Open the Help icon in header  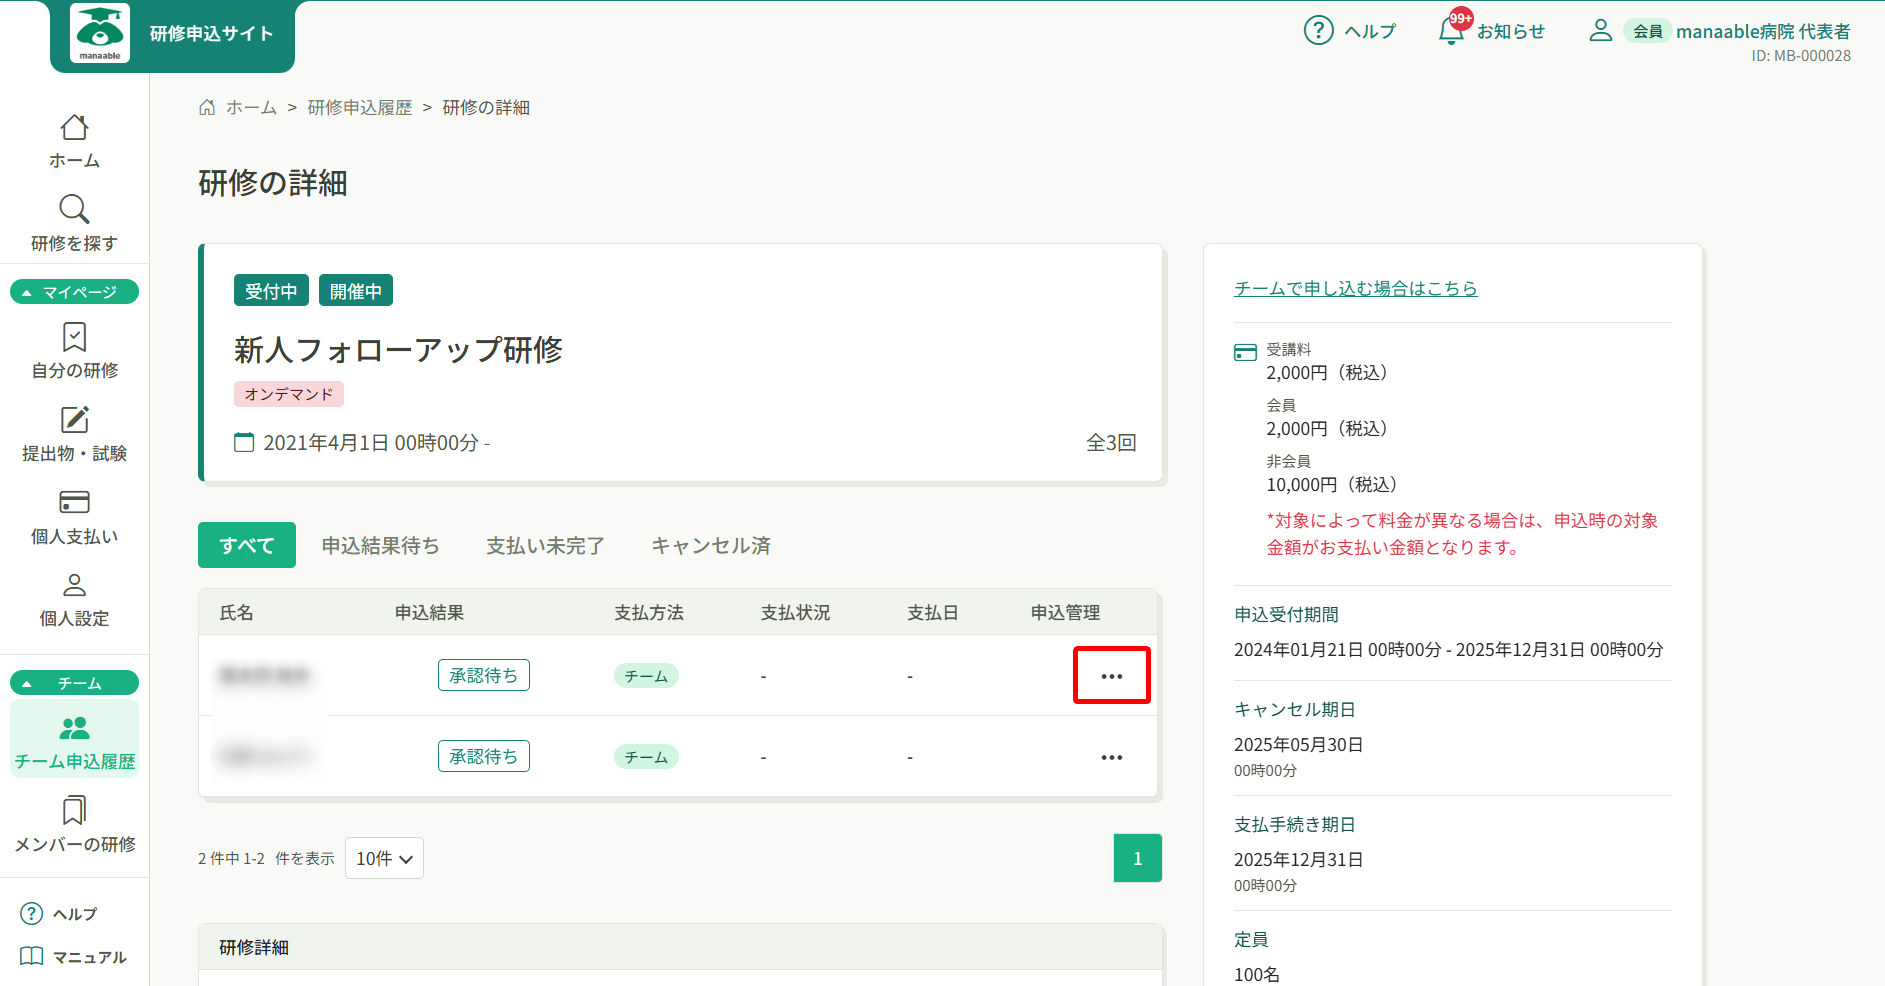(1318, 31)
